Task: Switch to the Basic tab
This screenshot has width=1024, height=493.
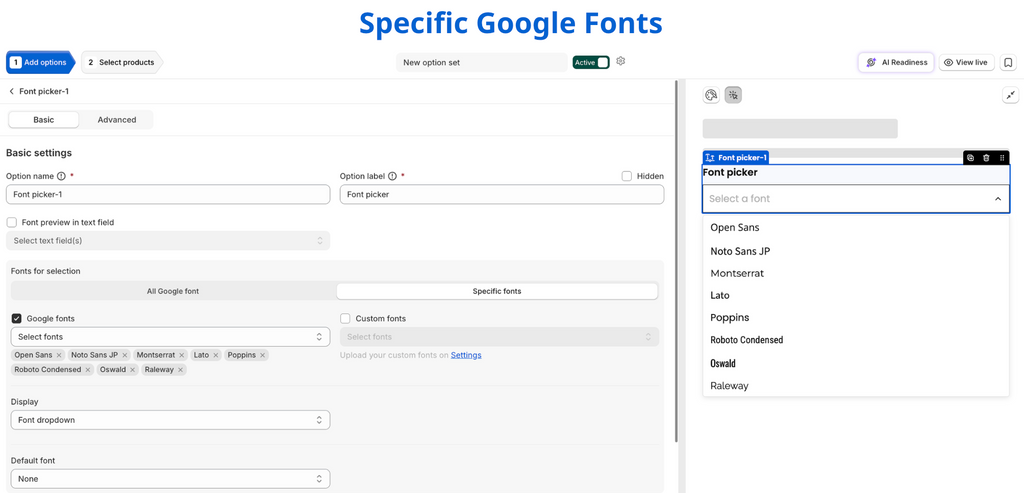Action: 44,119
